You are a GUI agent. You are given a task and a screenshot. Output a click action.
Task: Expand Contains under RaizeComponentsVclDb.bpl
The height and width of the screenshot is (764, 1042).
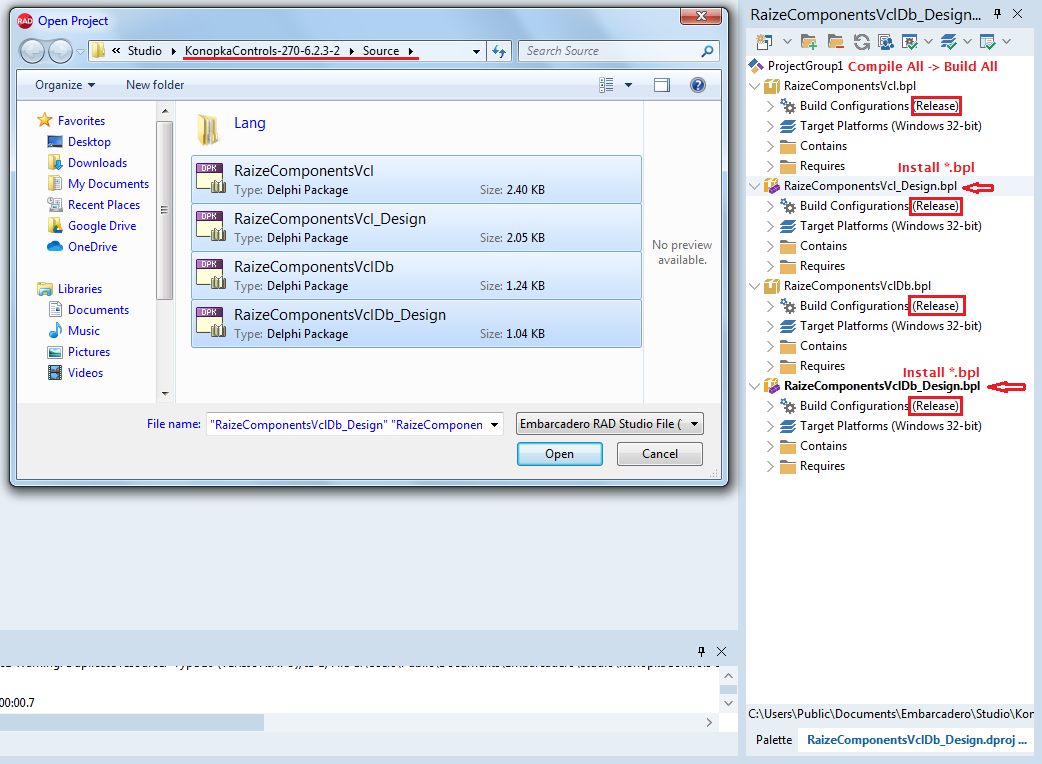tap(770, 346)
